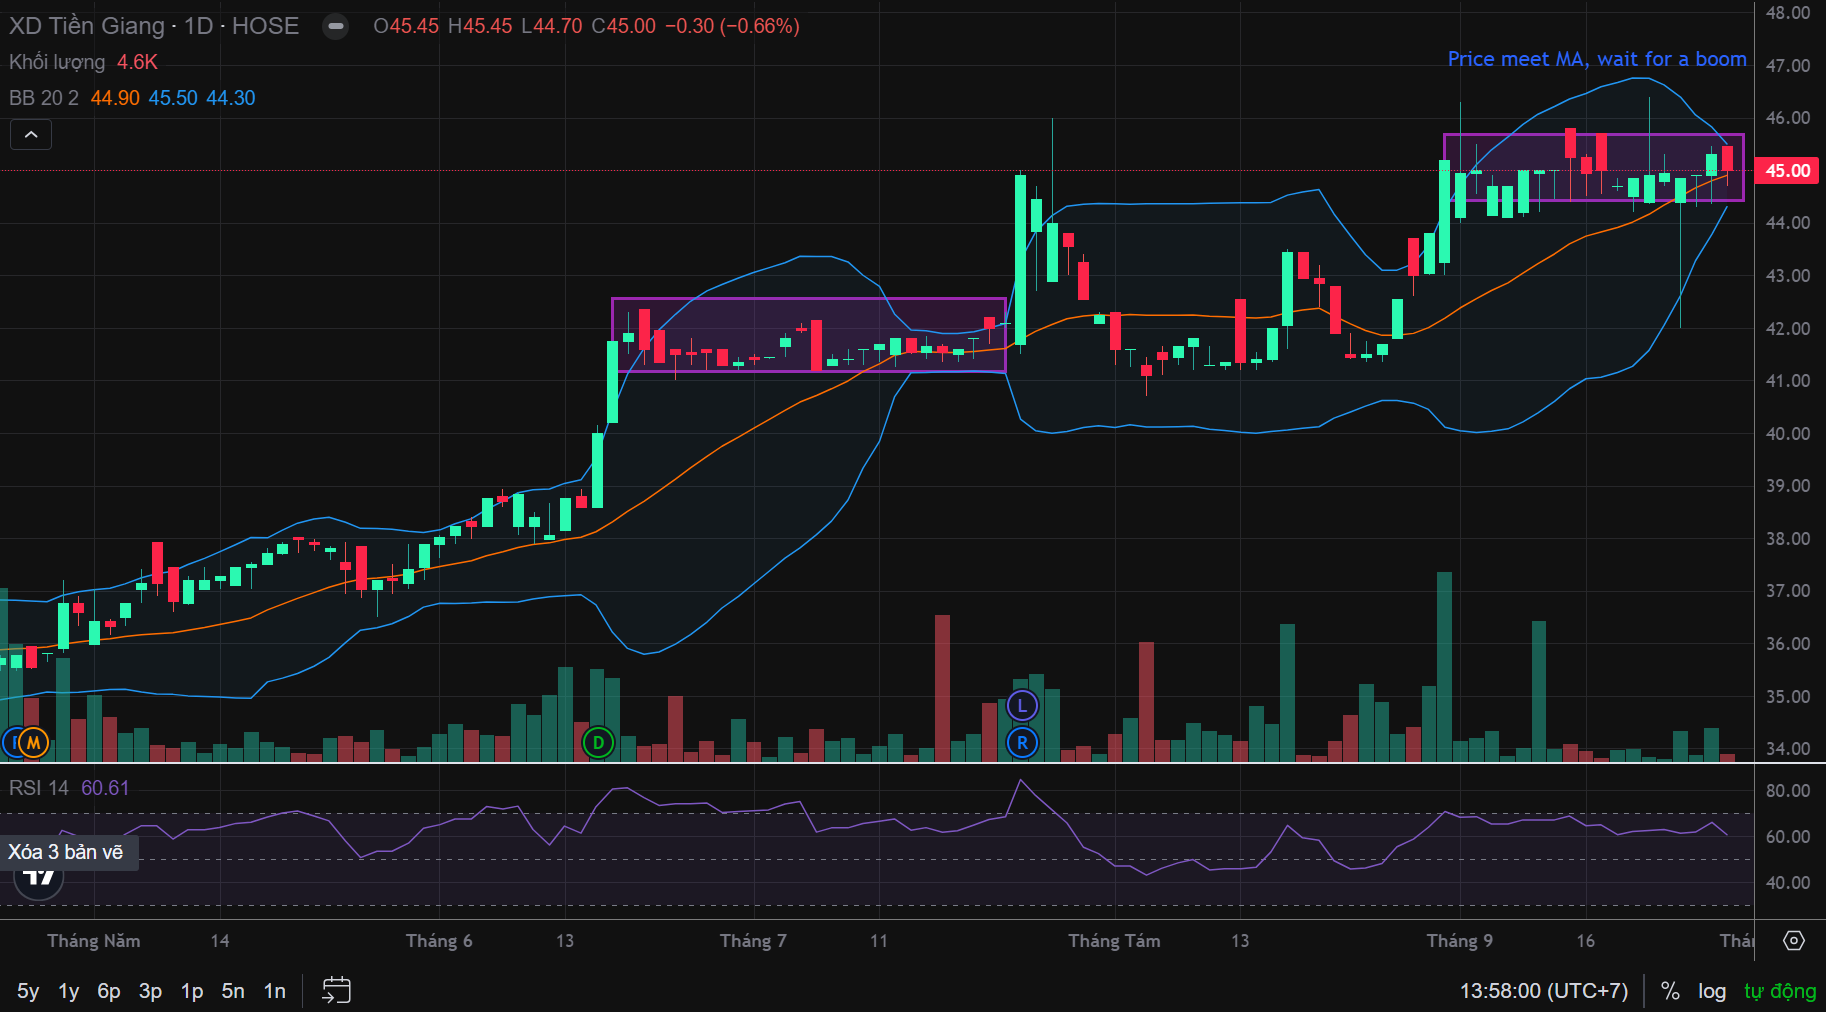Click the blue R event marker icon
The height and width of the screenshot is (1012, 1826).
pyautogui.click(x=1022, y=743)
